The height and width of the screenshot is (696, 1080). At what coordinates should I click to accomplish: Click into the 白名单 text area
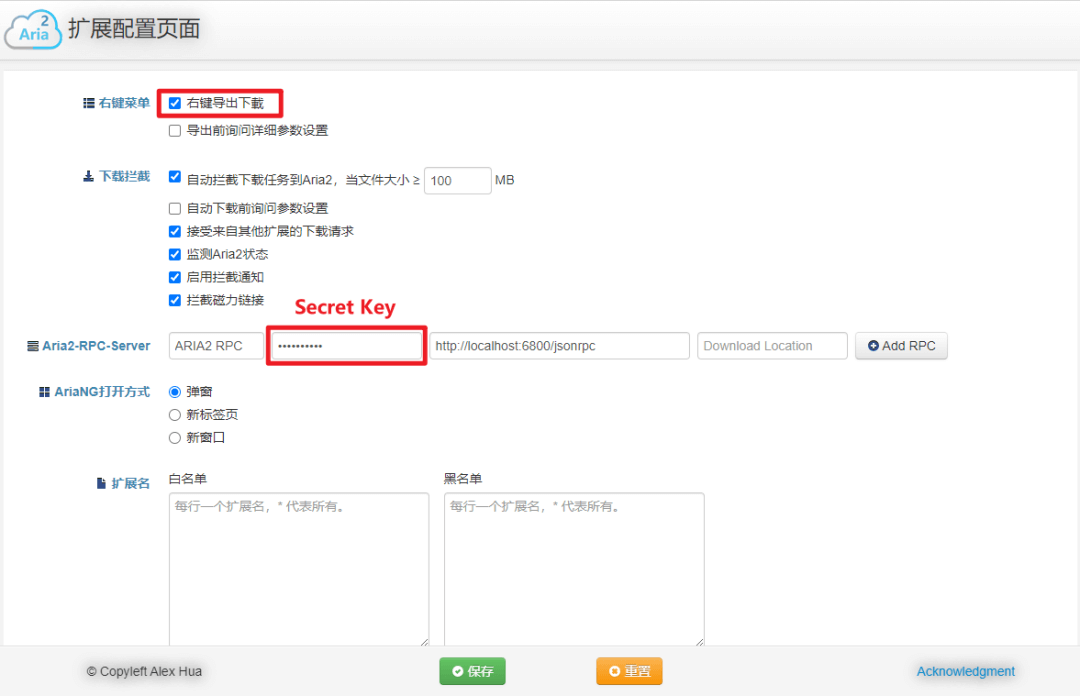tap(298, 568)
